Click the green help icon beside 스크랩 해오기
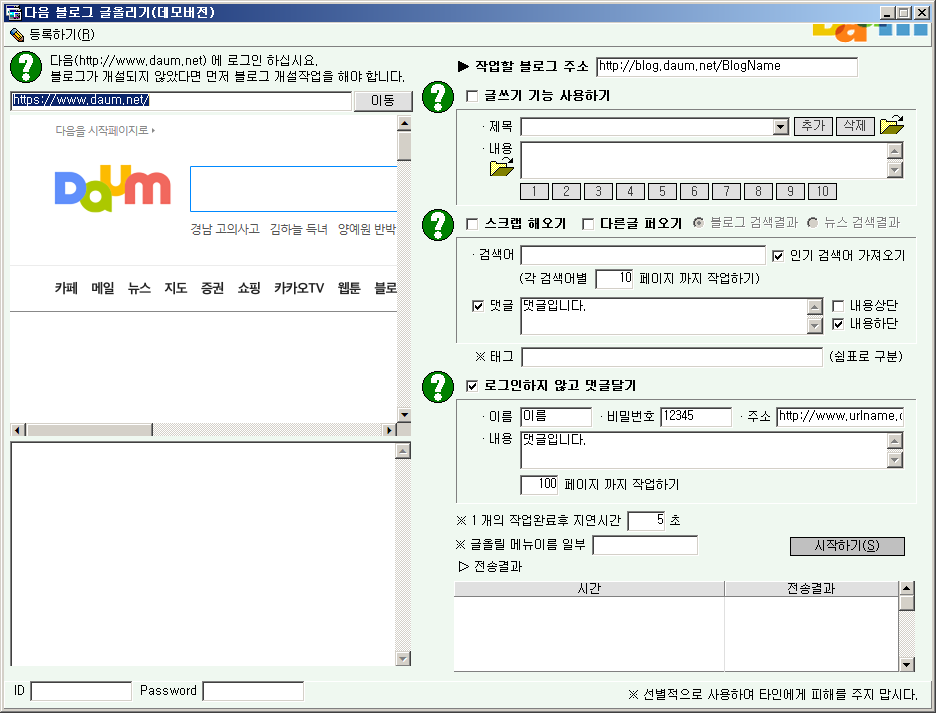936x713 pixels. (x=438, y=224)
